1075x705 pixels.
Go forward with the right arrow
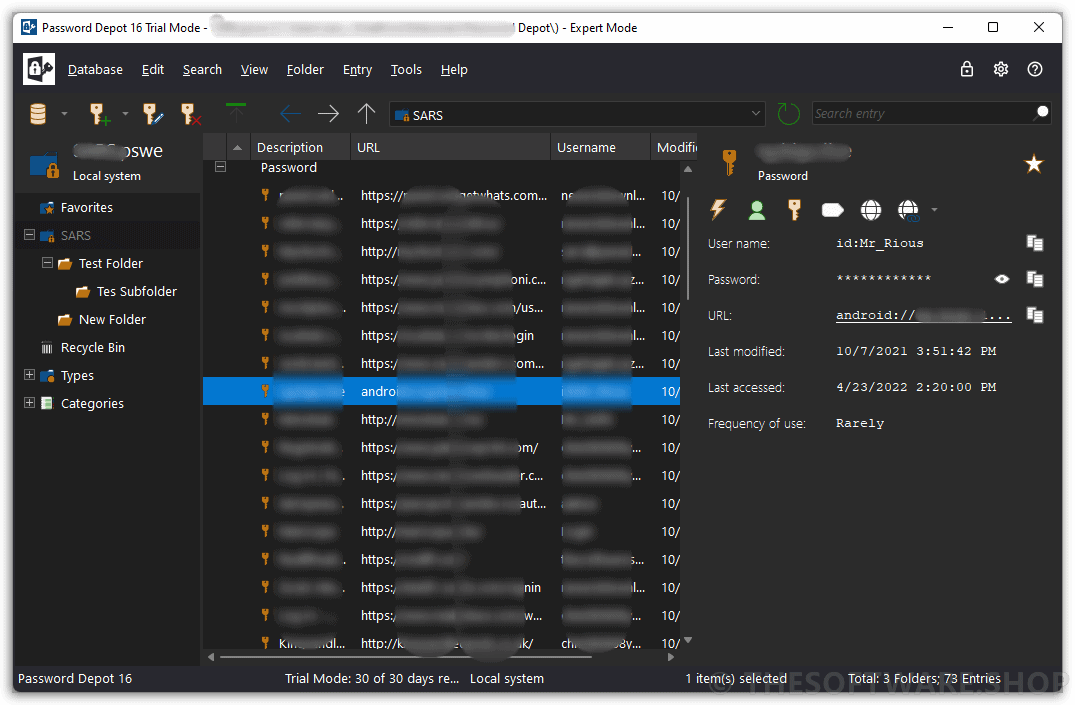tap(328, 113)
